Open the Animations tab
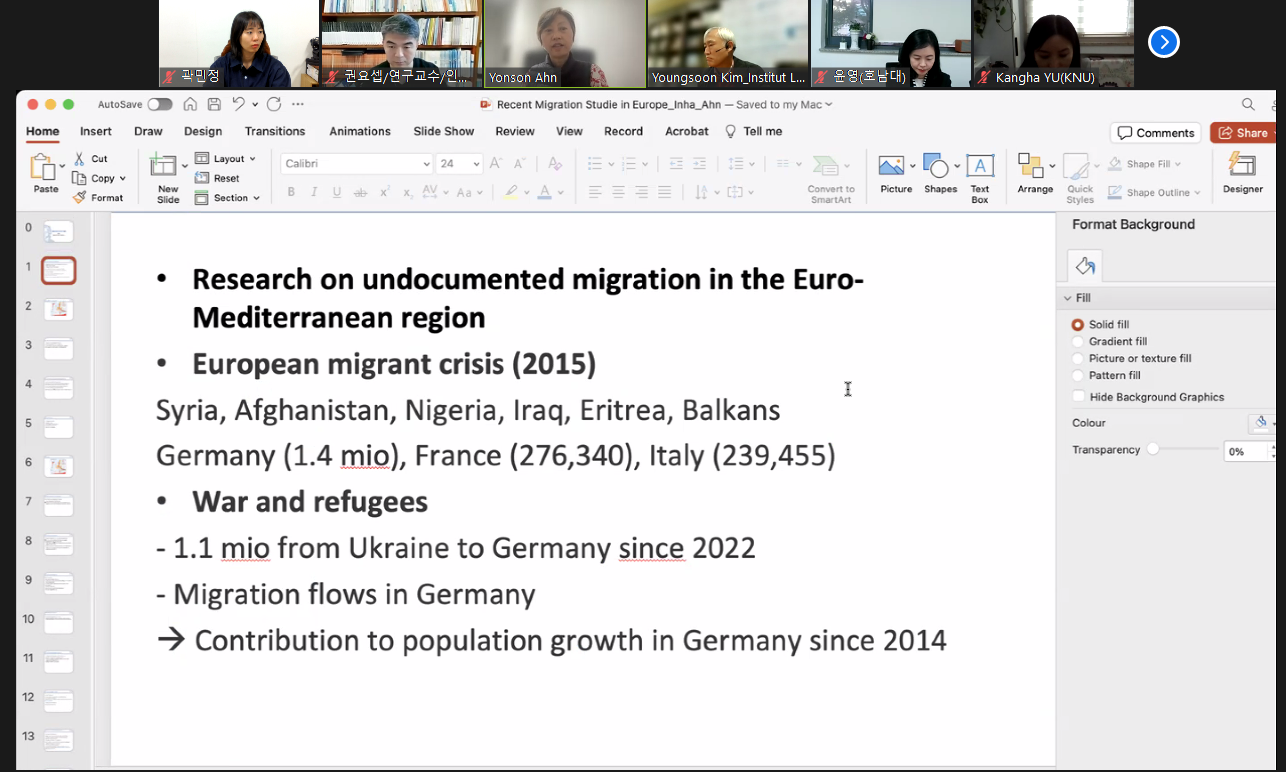The height and width of the screenshot is (772, 1286). pos(360,131)
